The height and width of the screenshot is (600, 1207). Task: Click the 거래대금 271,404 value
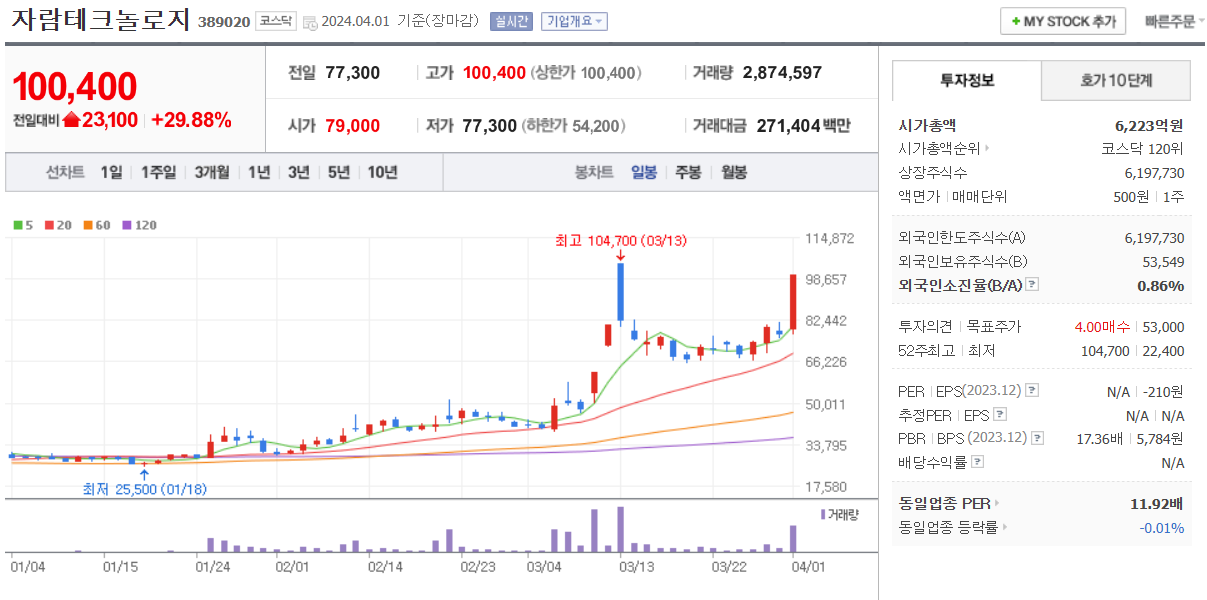[786, 125]
